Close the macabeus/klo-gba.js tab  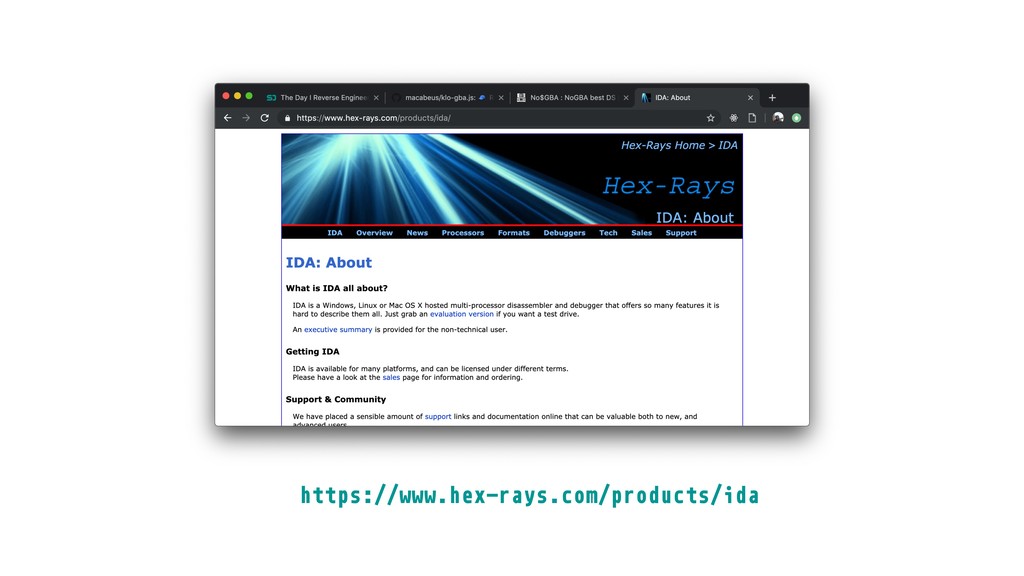501,98
